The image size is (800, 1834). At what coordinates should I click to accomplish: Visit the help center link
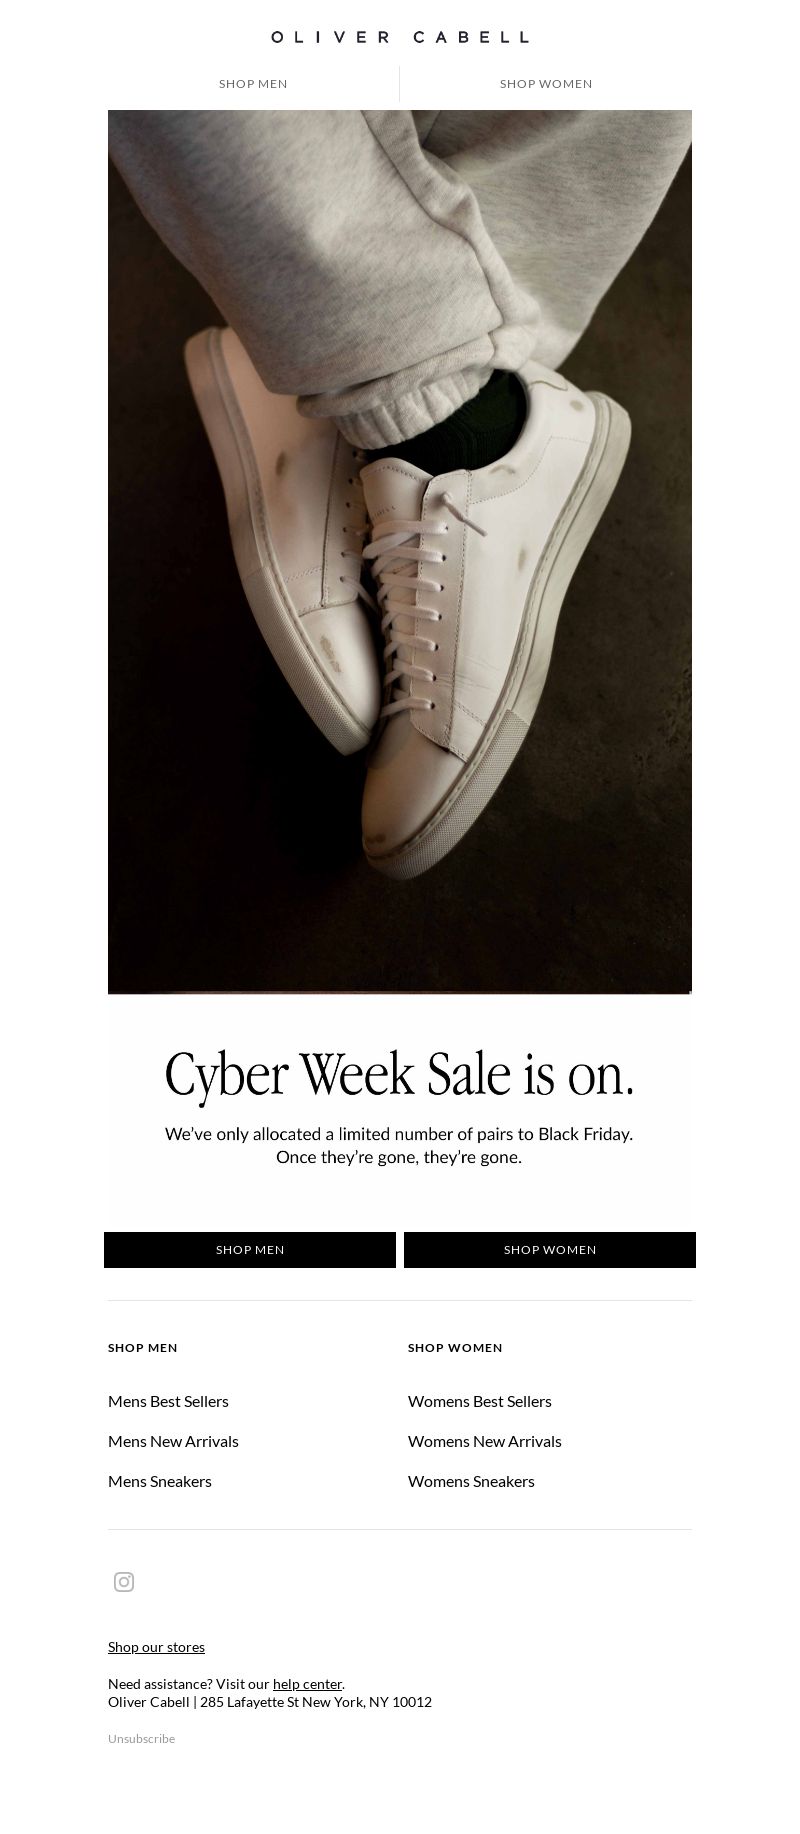point(307,1684)
